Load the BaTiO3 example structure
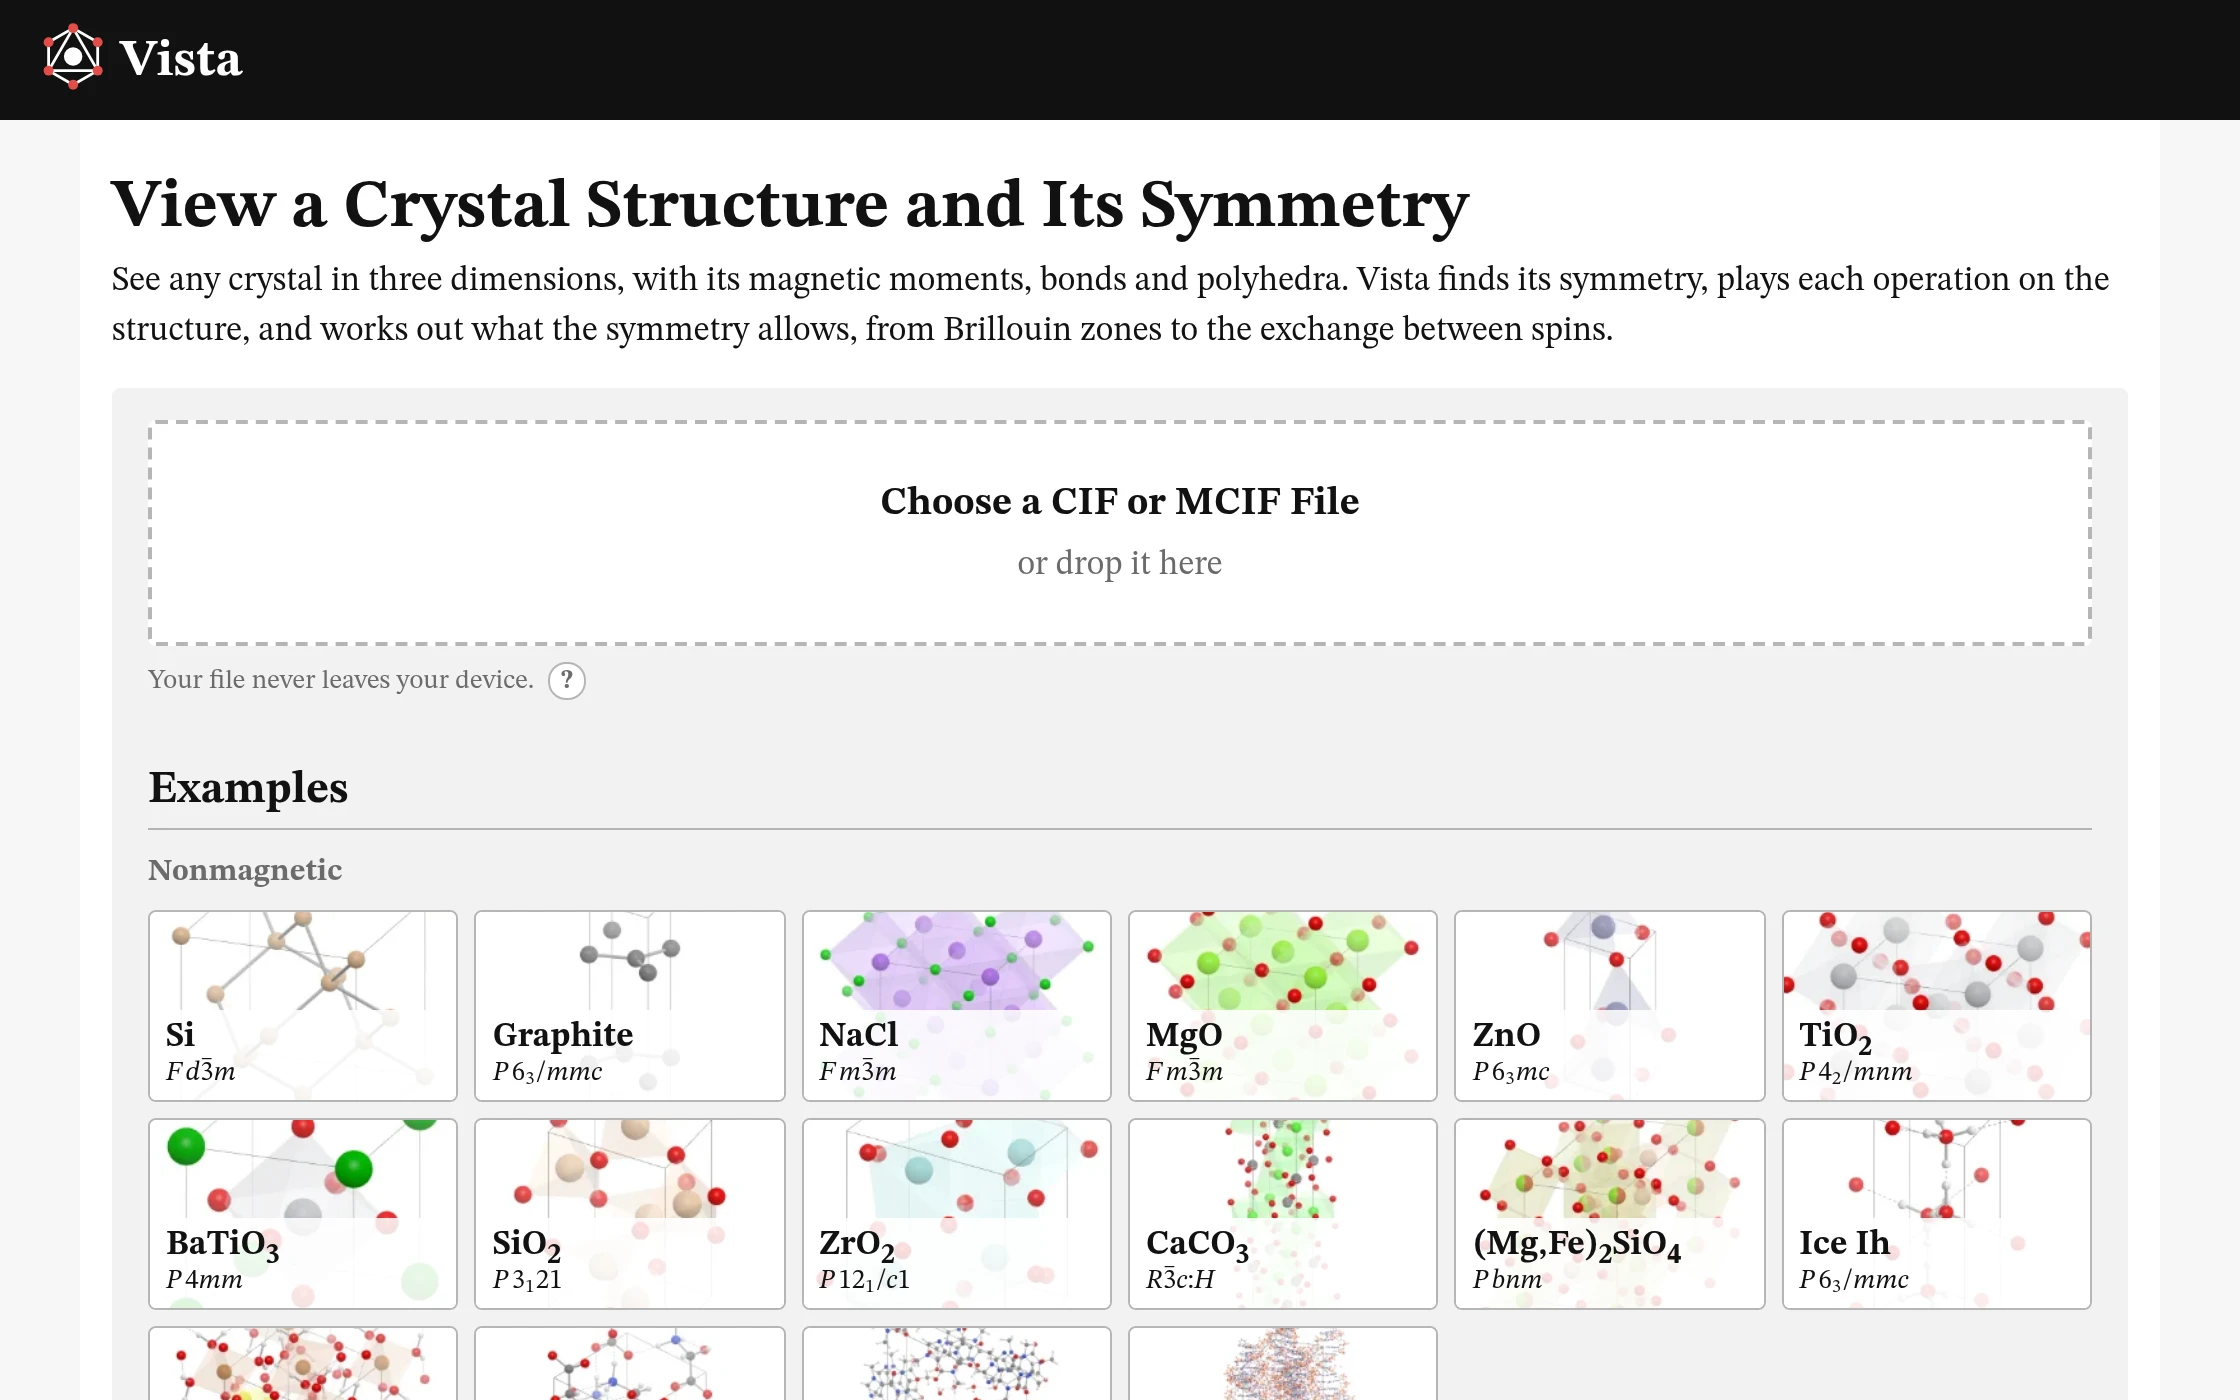 [303, 1214]
